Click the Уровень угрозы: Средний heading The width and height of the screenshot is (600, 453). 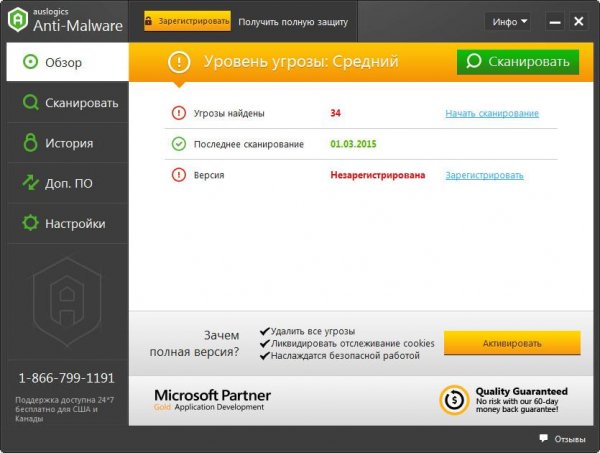coord(301,62)
